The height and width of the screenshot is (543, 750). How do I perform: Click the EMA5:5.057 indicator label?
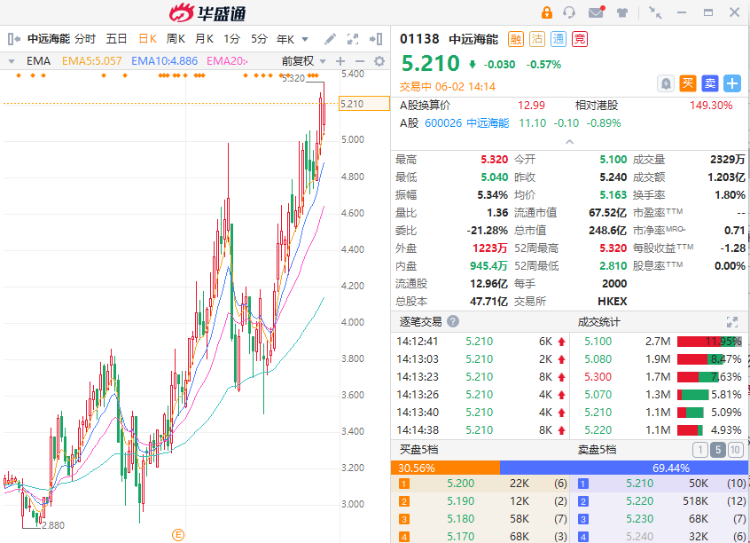pos(92,61)
